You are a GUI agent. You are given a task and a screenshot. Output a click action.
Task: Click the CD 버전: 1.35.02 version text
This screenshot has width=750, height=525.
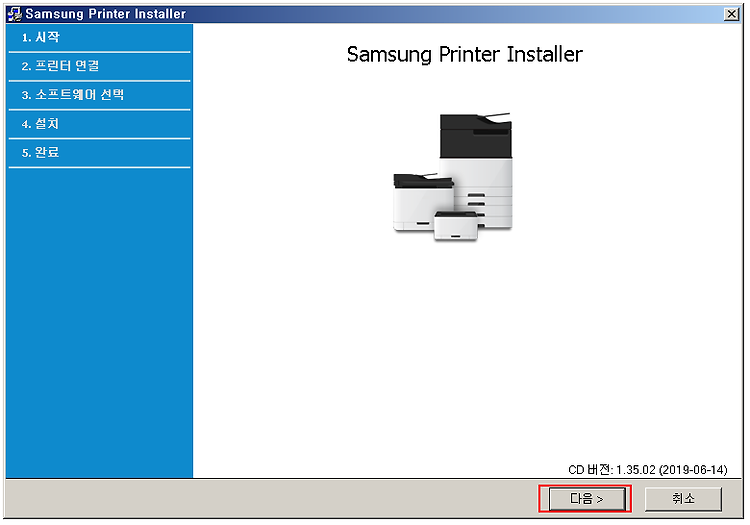coord(648,470)
